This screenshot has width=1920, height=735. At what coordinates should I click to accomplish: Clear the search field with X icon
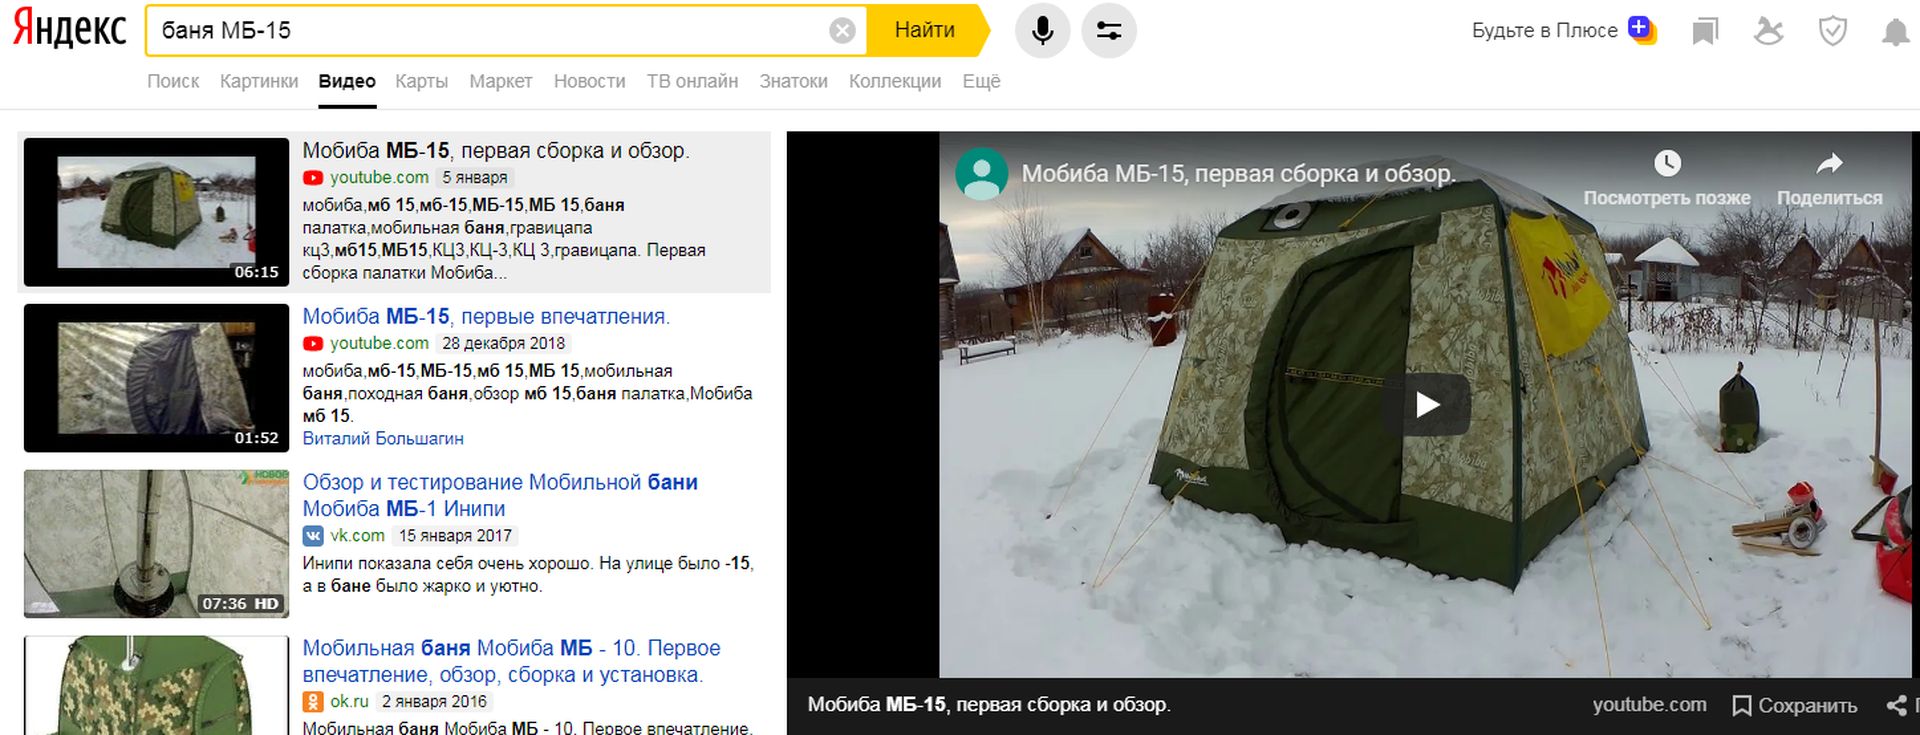click(842, 31)
